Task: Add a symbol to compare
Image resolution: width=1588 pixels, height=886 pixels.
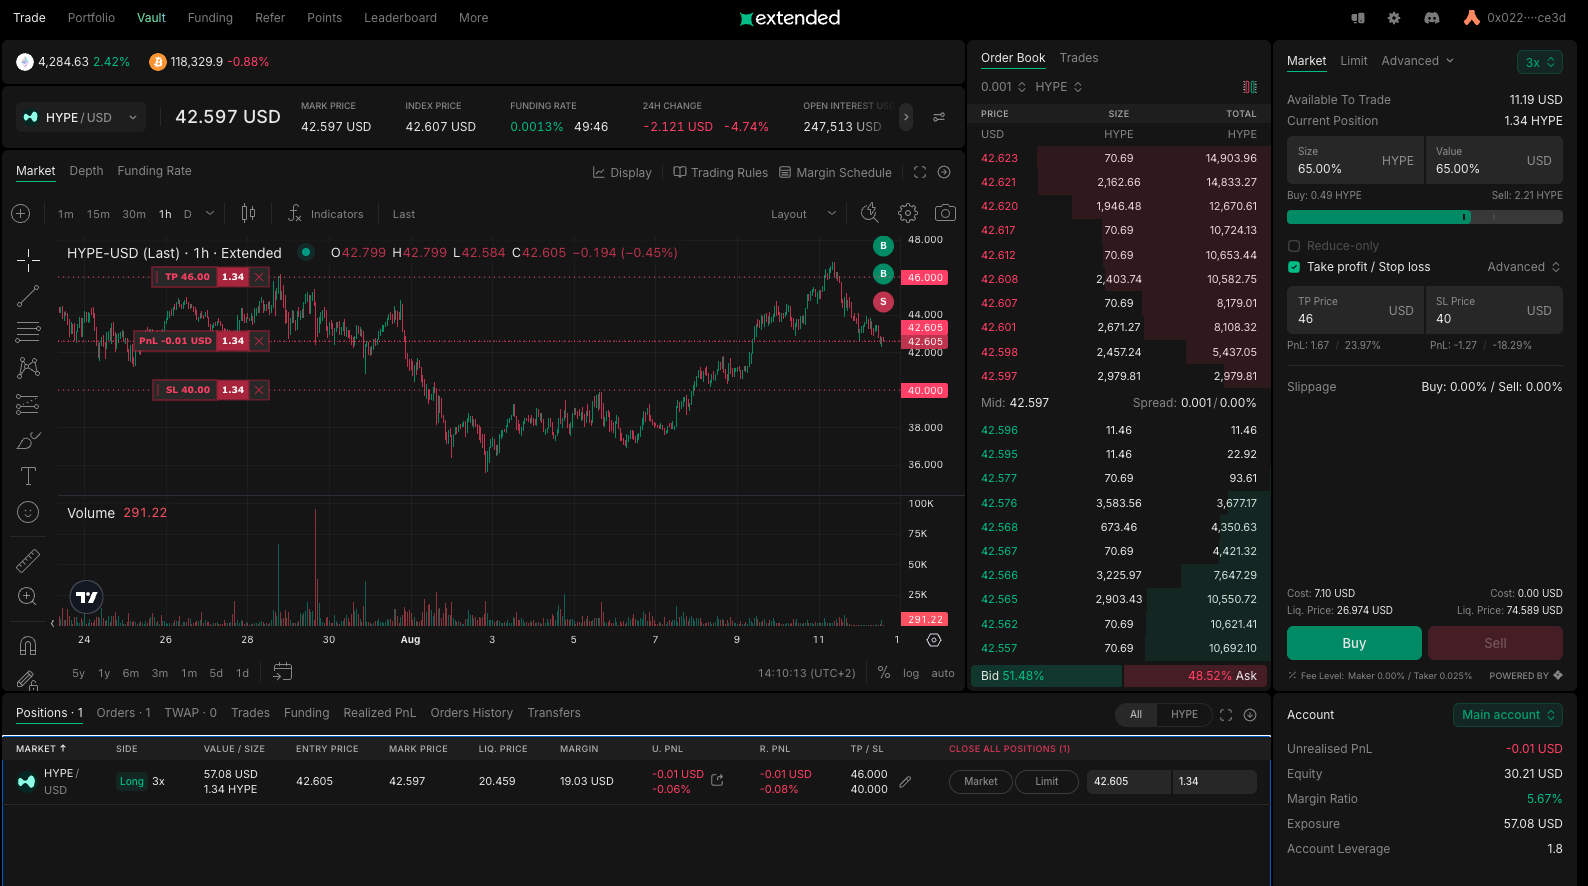Action: tap(21, 214)
